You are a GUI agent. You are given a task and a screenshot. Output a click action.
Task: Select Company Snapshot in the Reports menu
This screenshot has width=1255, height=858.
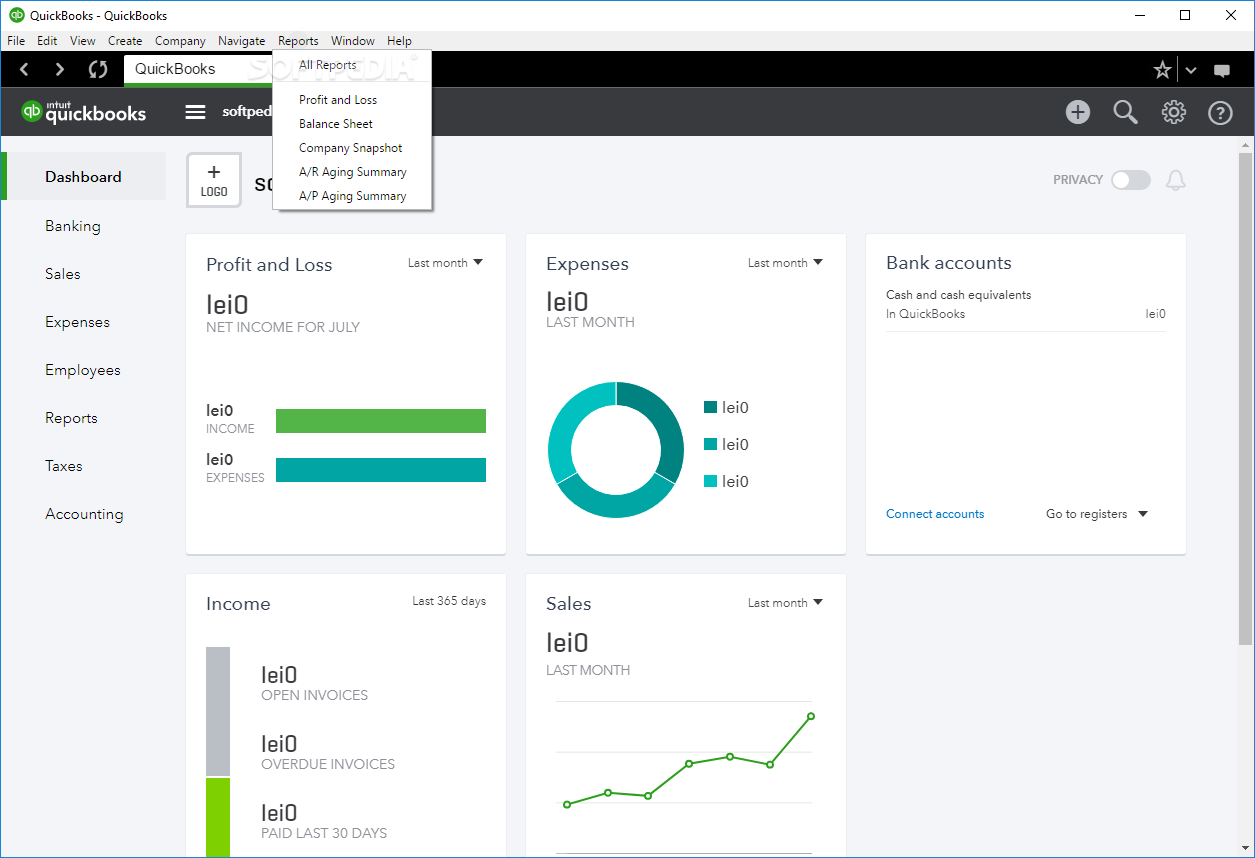tap(352, 148)
